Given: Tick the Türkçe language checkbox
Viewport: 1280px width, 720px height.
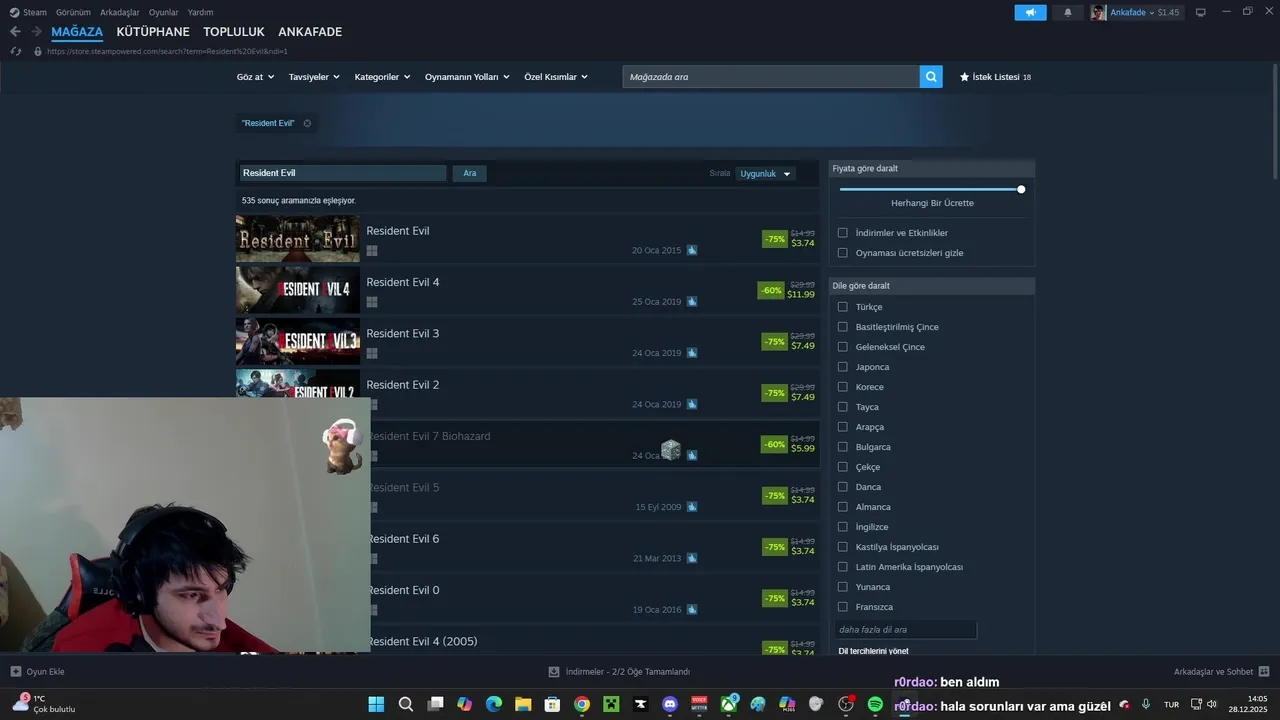Looking at the screenshot, I should coord(843,307).
